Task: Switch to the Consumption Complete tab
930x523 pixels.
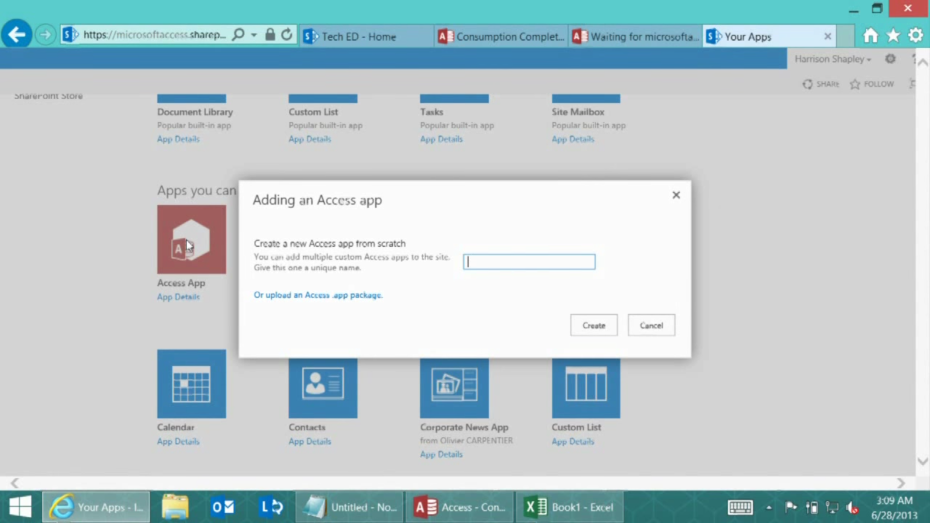Action: click(x=500, y=37)
